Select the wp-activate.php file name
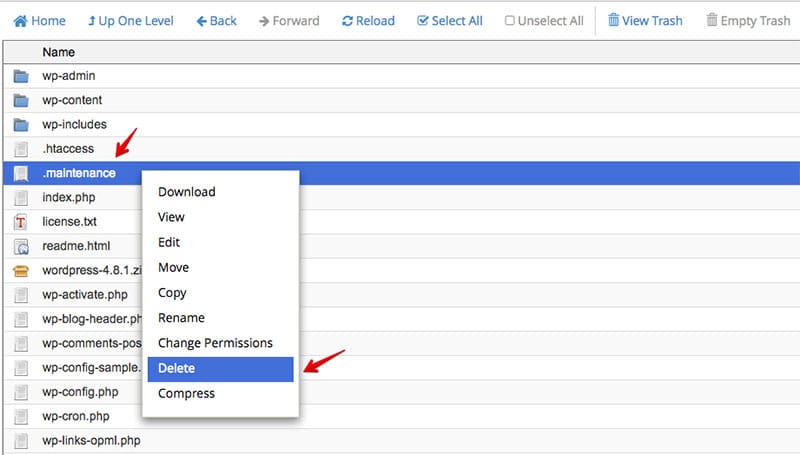 click(x=85, y=295)
